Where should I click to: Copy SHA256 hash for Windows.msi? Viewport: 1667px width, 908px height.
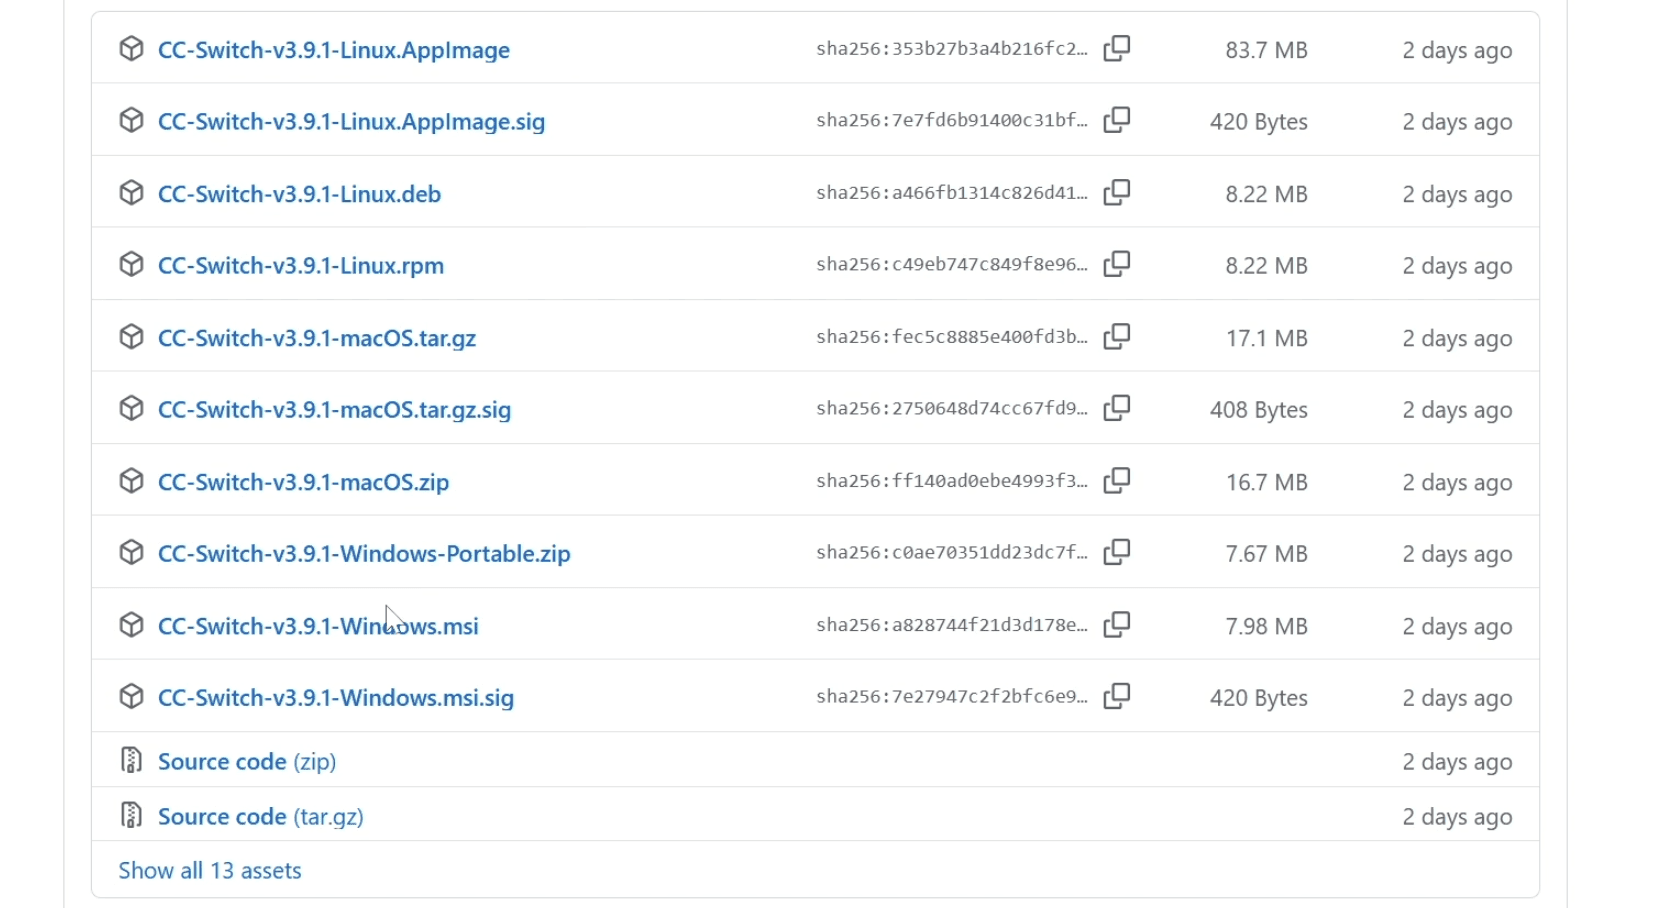coord(1117,625)
